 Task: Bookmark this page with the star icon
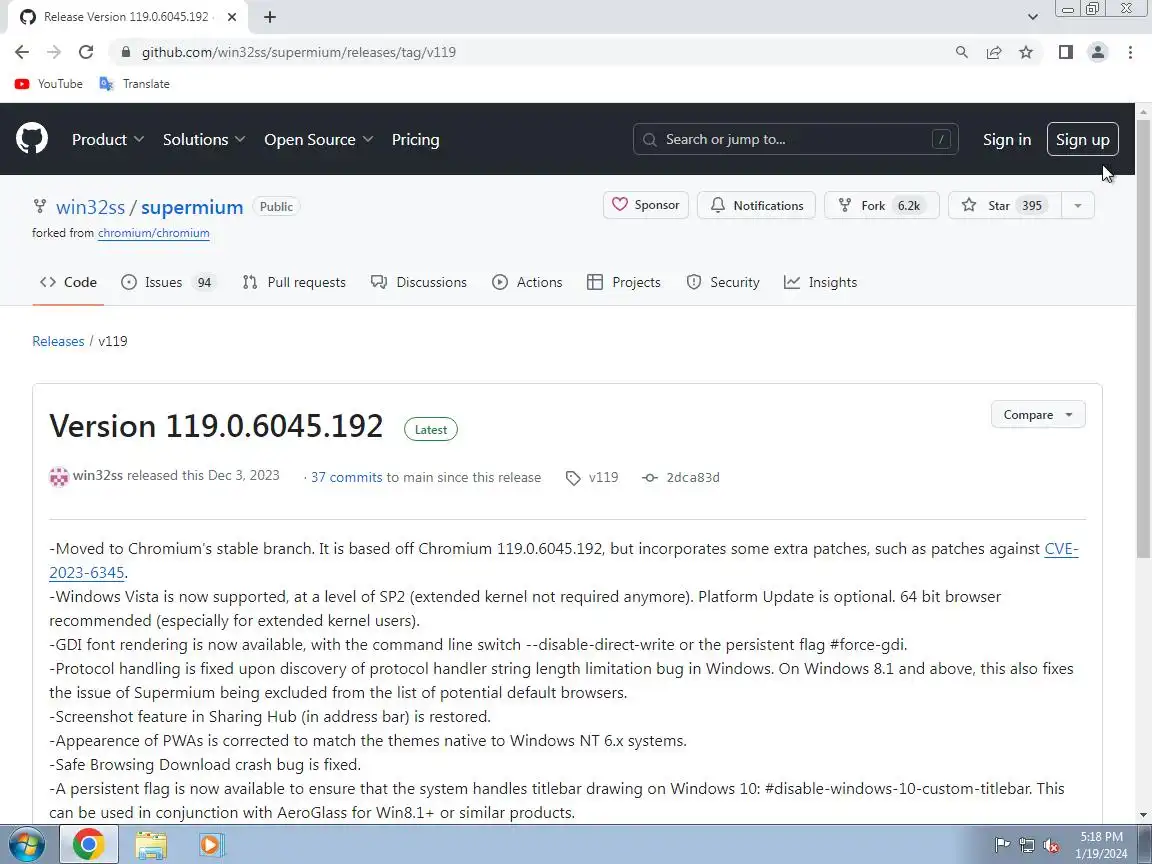coord(1026,52)
